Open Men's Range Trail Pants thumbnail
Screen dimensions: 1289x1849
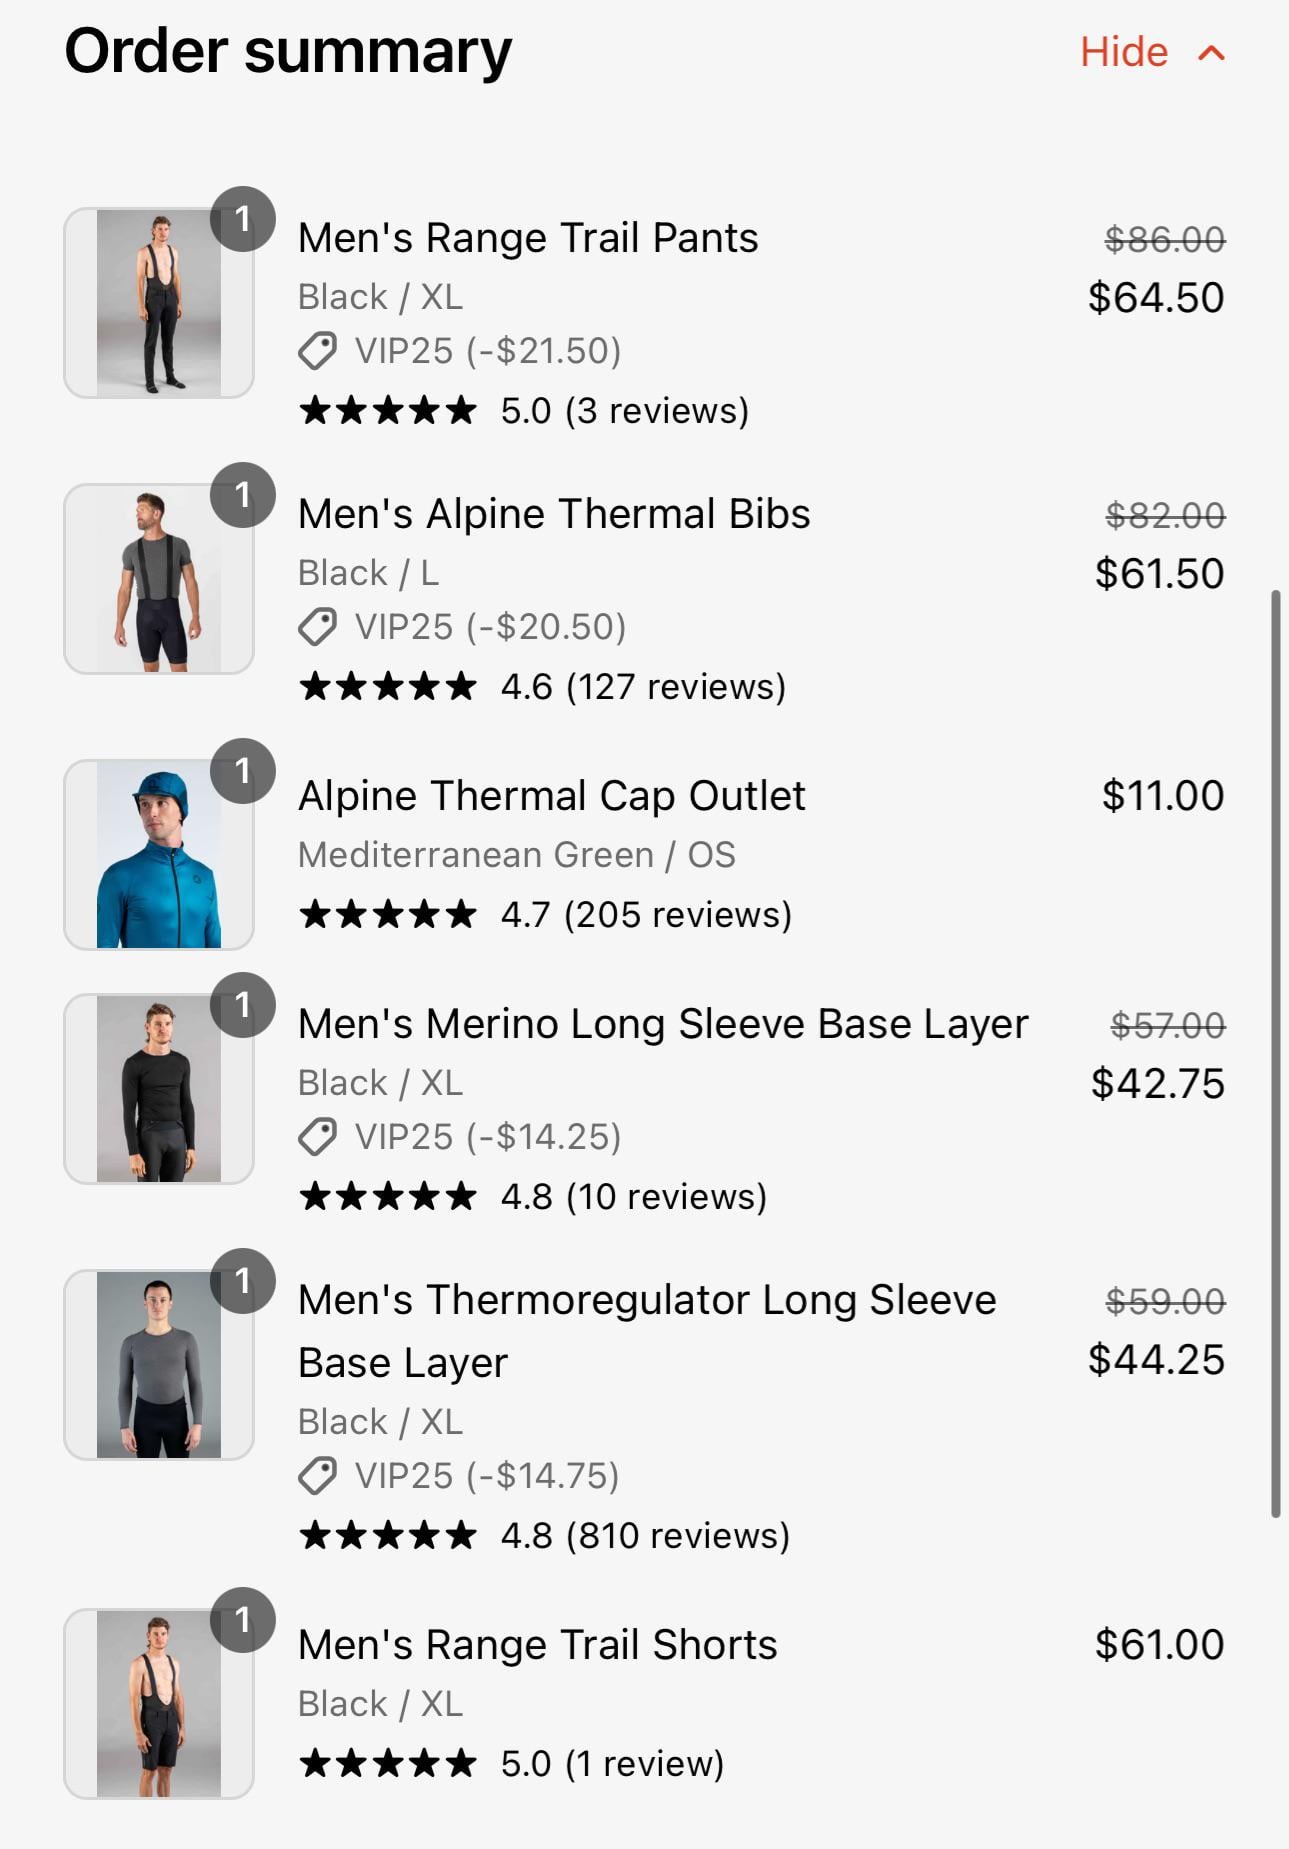pyautogui.click(x=158, y=303)
